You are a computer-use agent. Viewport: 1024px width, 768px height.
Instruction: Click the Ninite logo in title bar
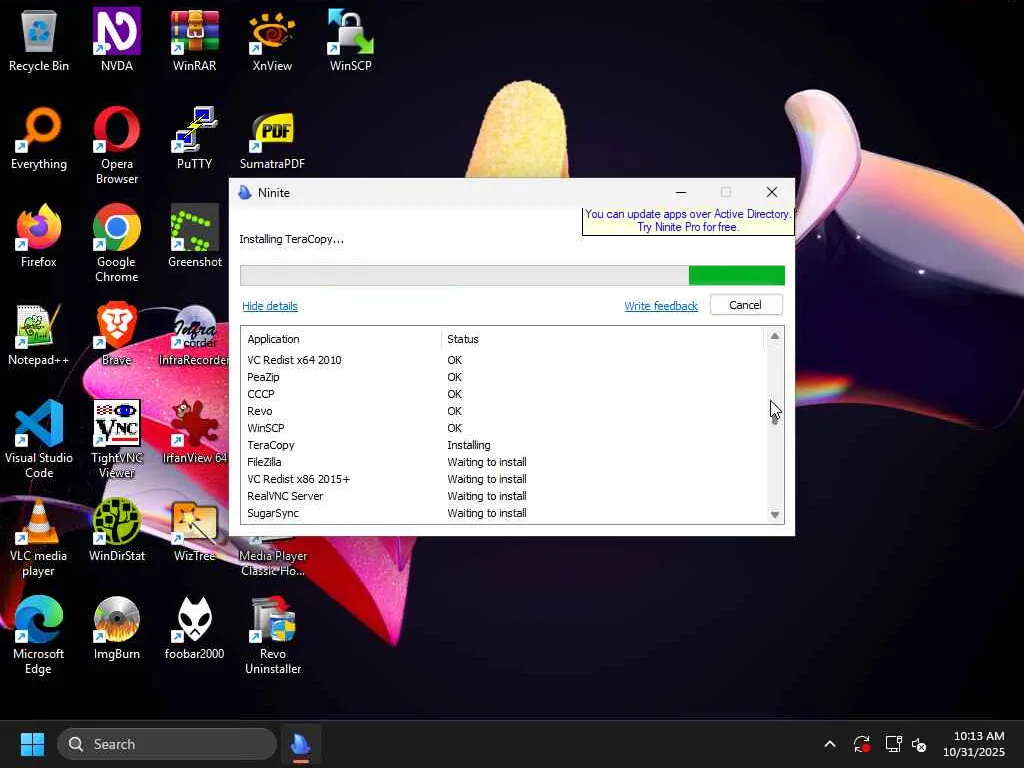pyautogui.click(x=245, y=193)
